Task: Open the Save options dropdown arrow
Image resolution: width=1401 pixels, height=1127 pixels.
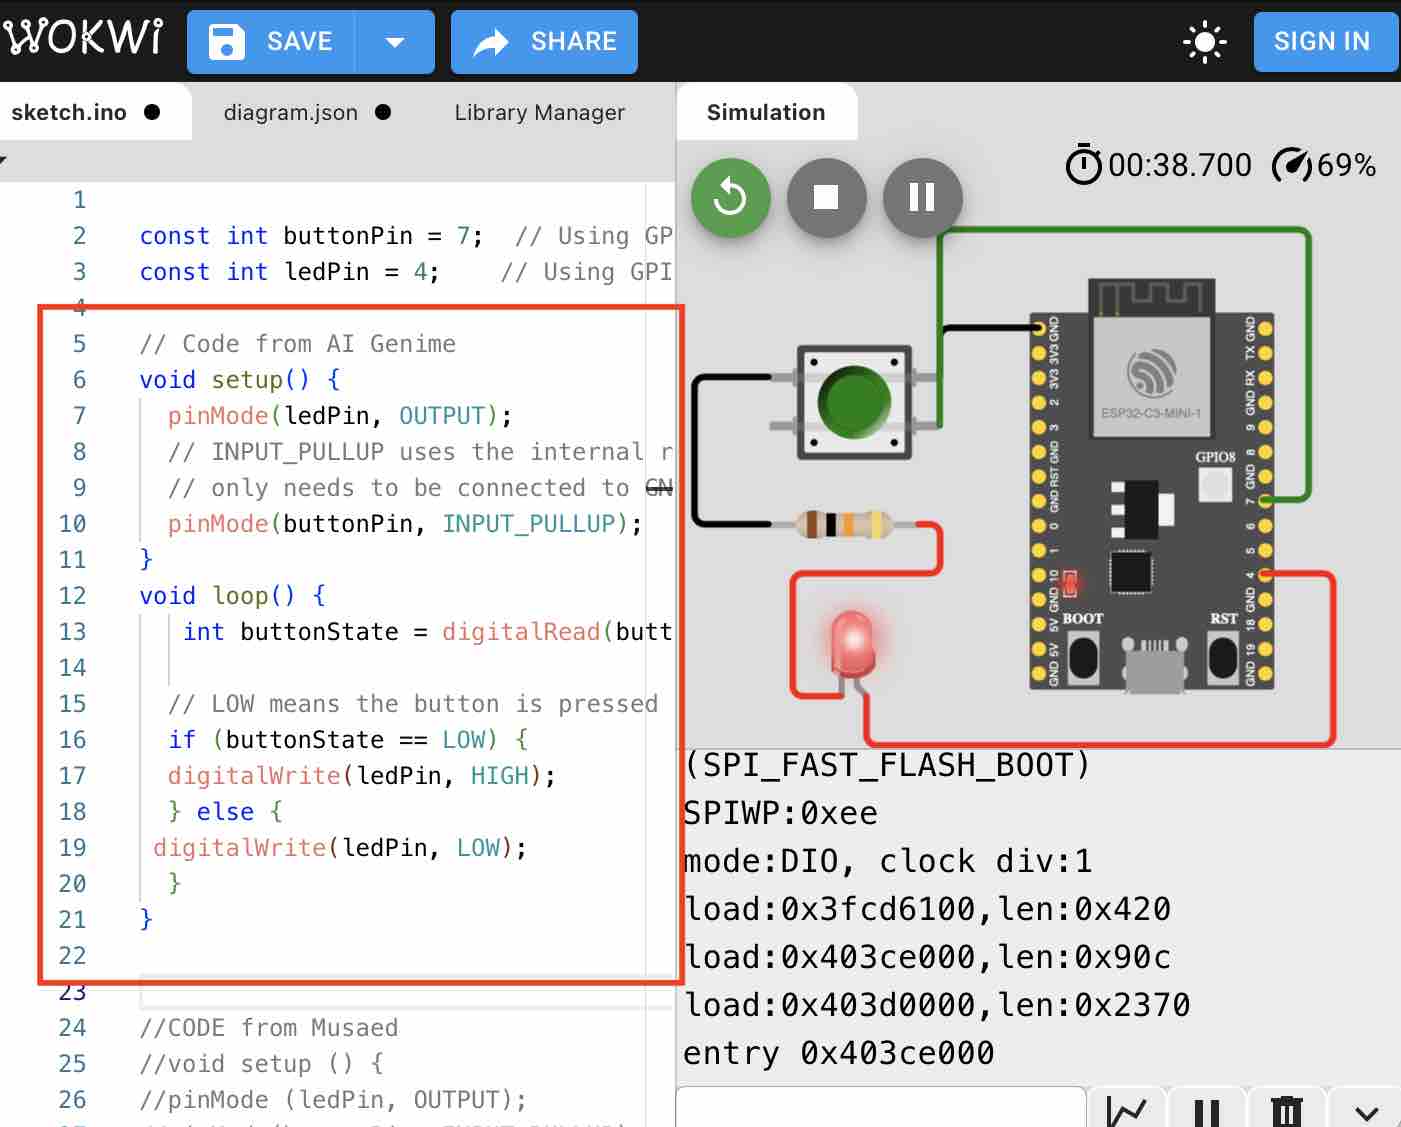Action: (x=395, y=42)
